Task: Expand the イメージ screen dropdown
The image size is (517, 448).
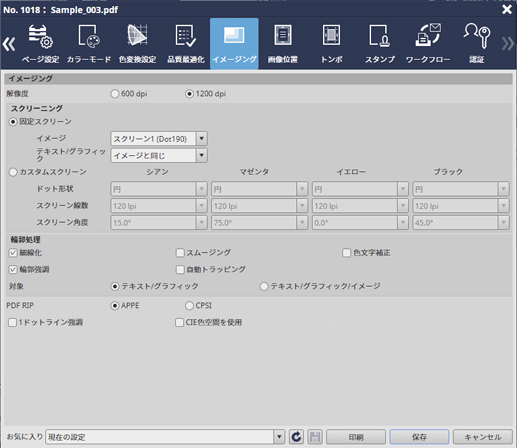Action: [202, 138]
